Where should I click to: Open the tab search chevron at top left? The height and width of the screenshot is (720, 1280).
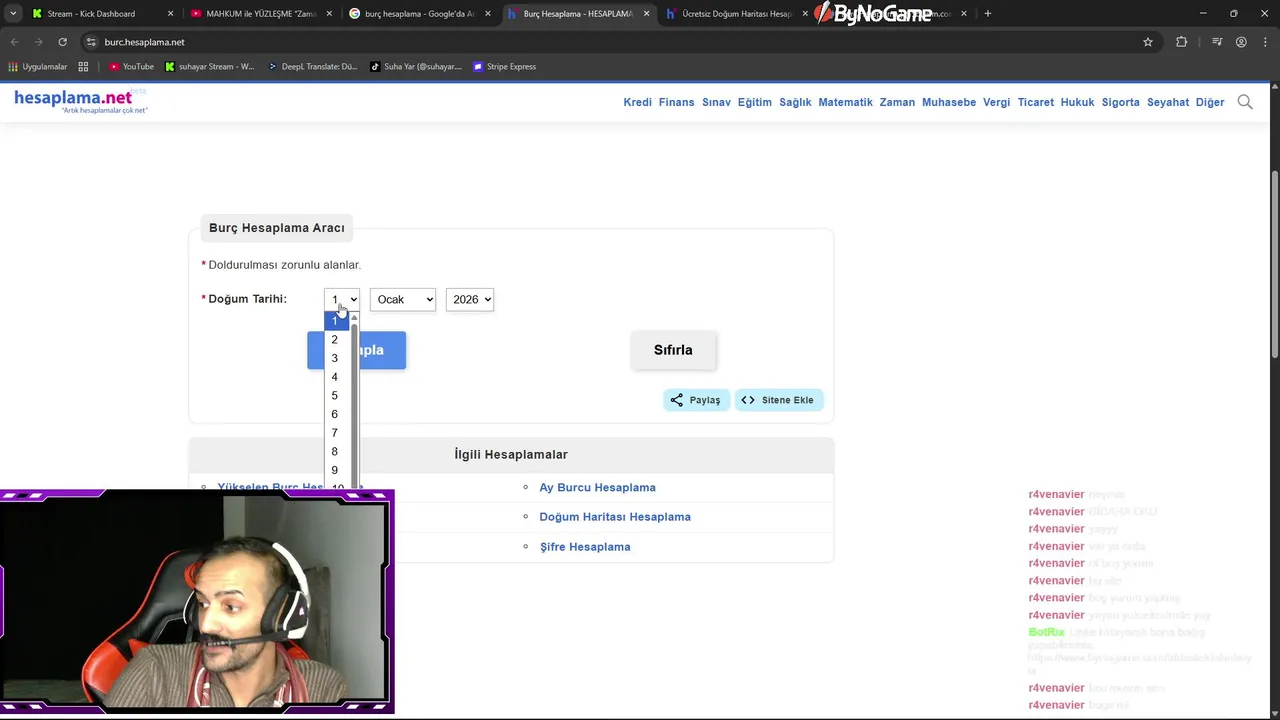[13, 13]
